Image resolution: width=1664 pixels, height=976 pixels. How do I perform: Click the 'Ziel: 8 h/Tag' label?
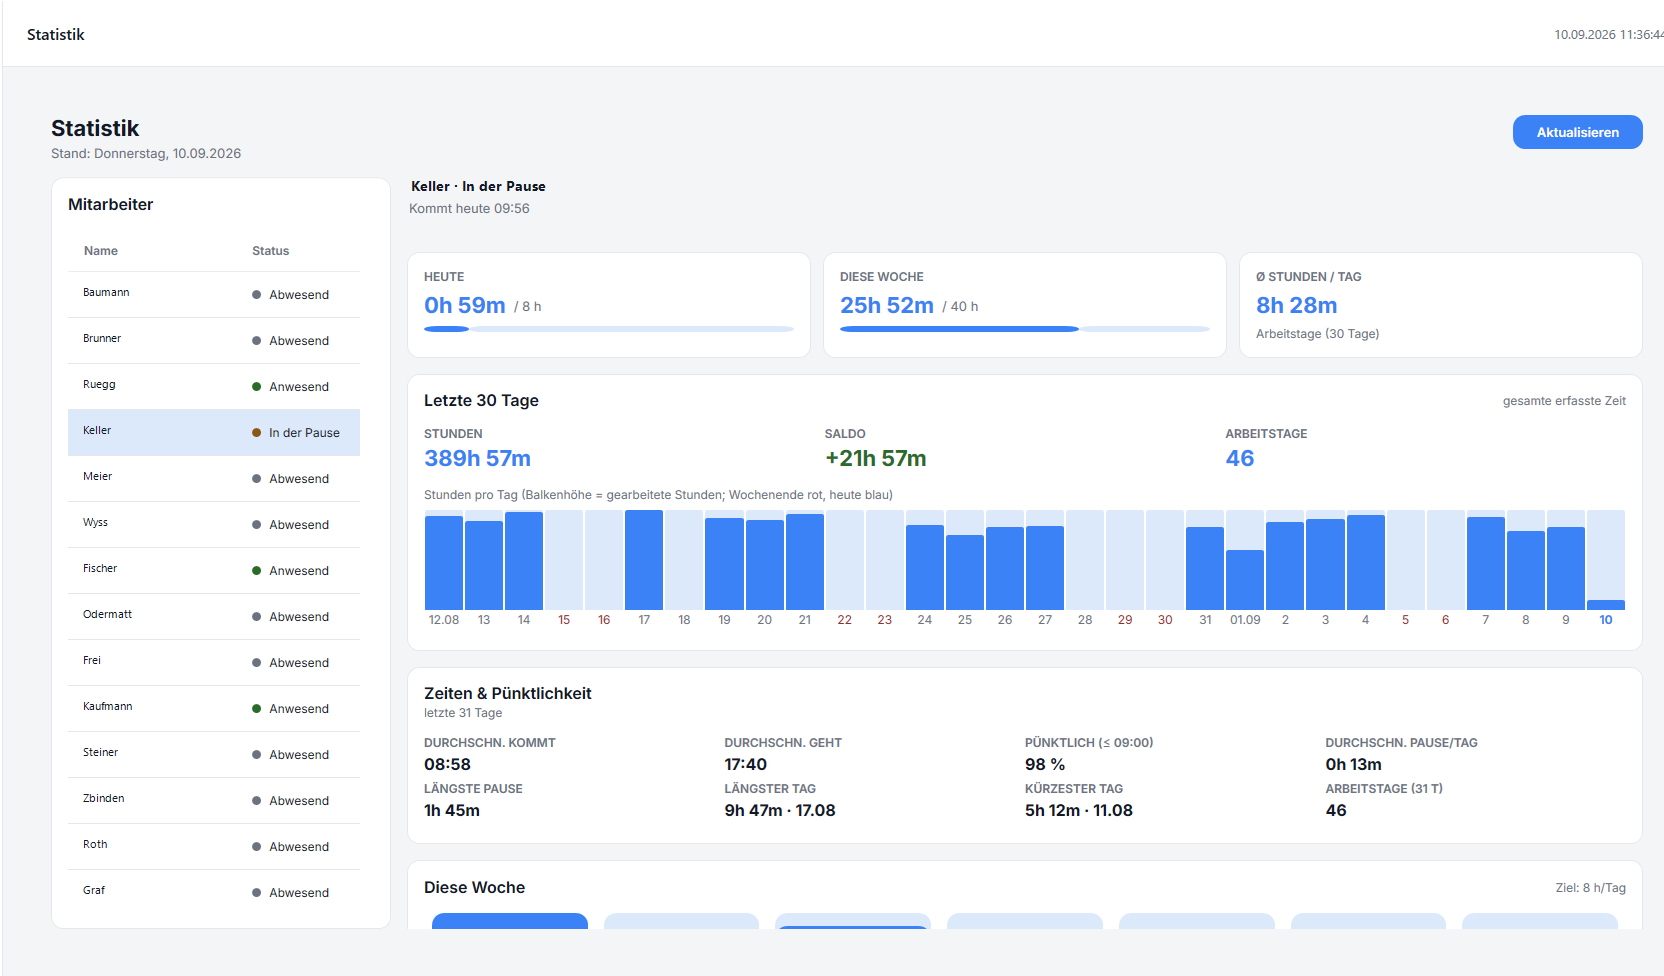pyautogui.click(x=1591, y=888)
